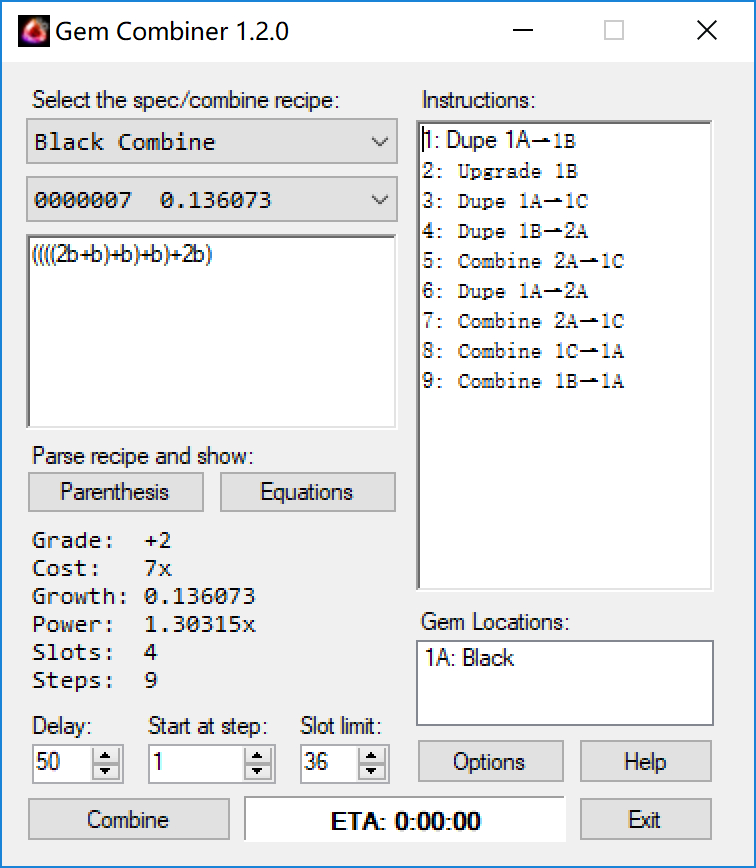Decrease the Slot limit spinner
This screenshot has width=756, height=868.
[372, 771]
